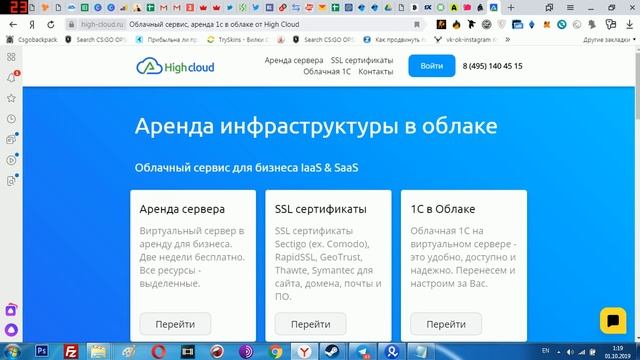The width and height of the screenshot is (640, 360).
Task: Click the flame extension icon in the toolbar
Action: (x=456, y=24)
